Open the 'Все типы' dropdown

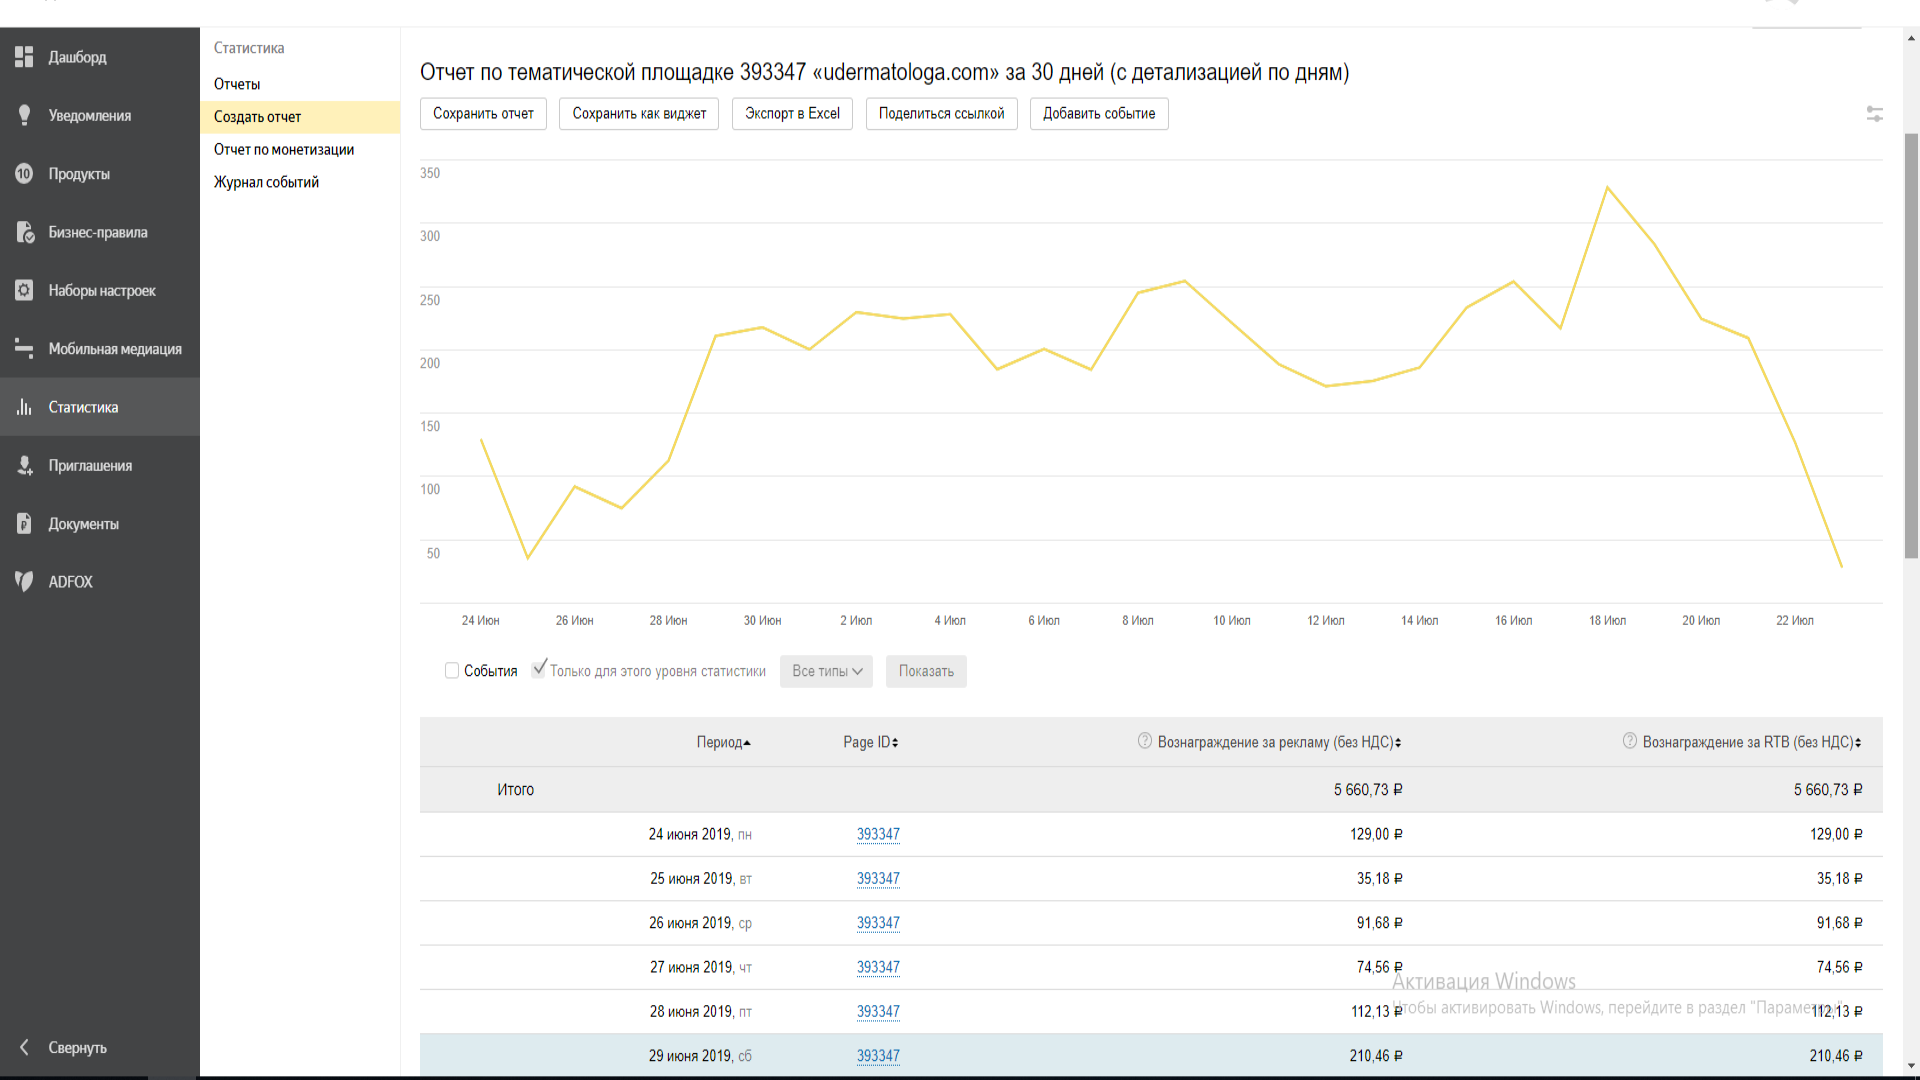pos(826,671)
